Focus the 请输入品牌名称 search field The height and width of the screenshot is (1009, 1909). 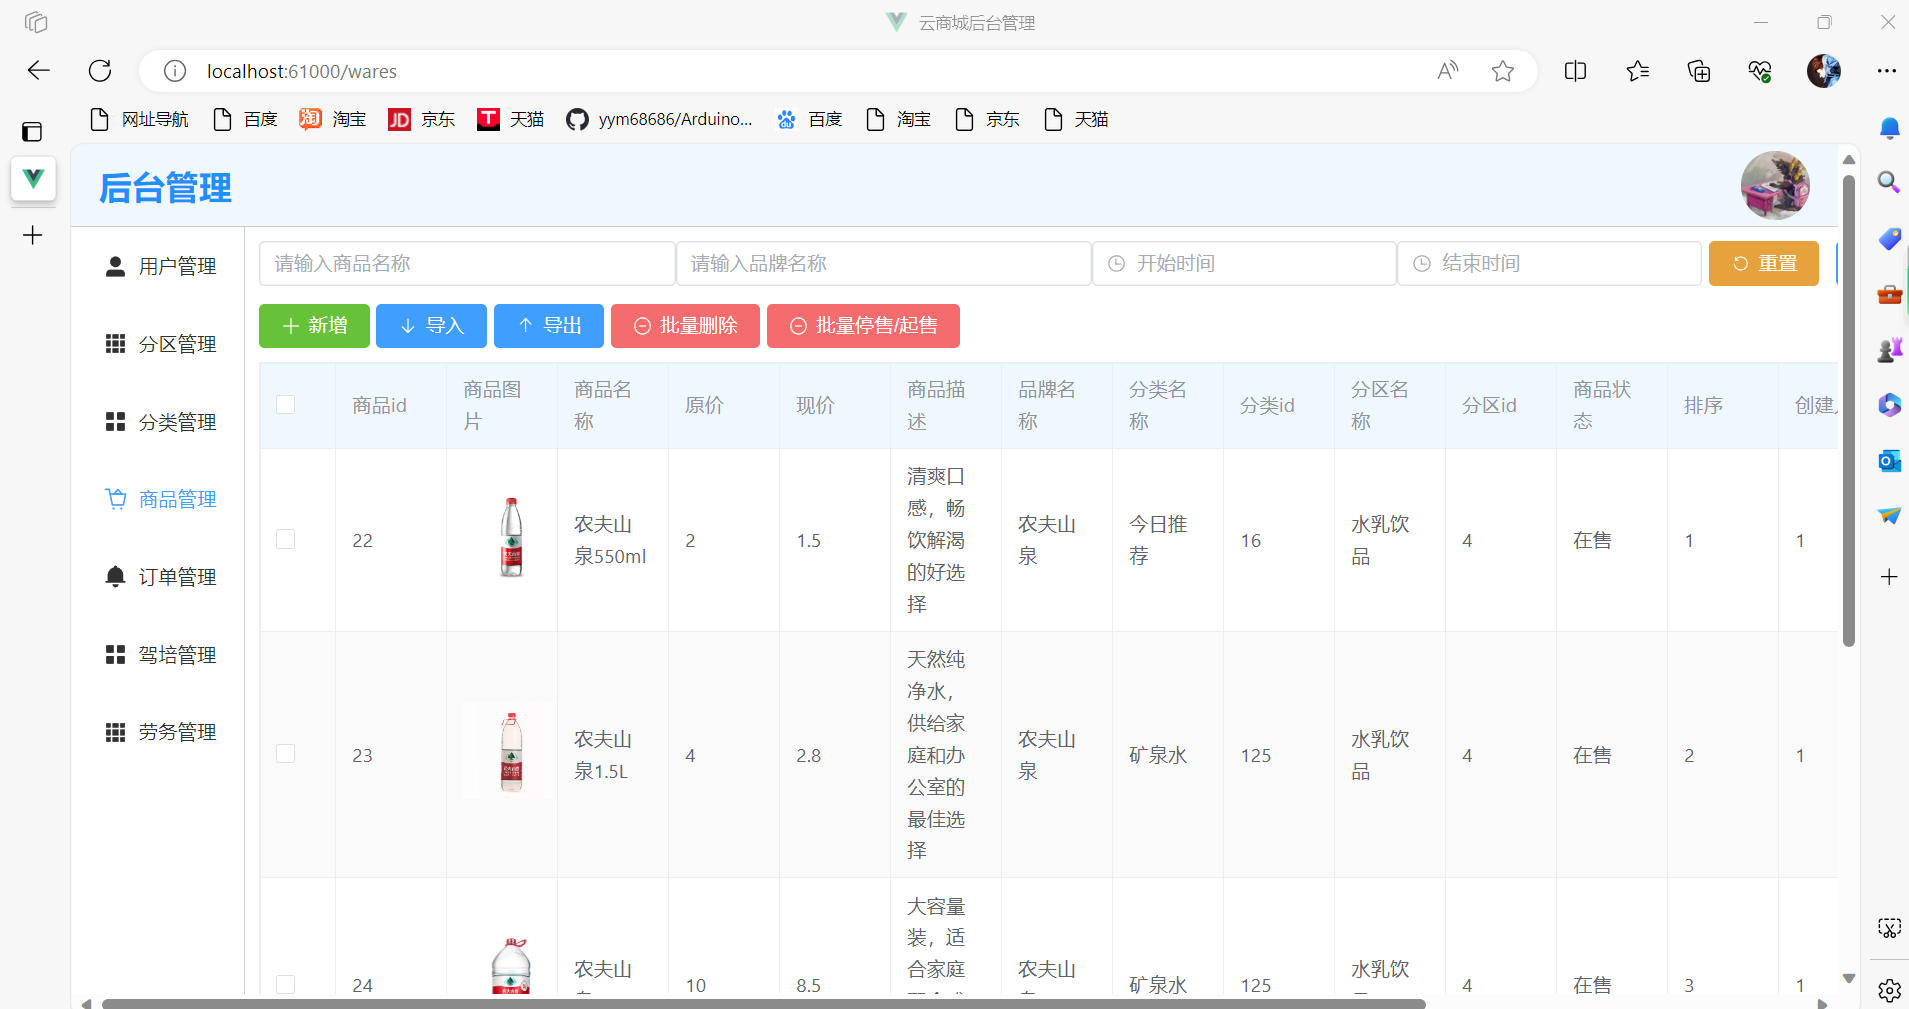(x=884, y=264)
